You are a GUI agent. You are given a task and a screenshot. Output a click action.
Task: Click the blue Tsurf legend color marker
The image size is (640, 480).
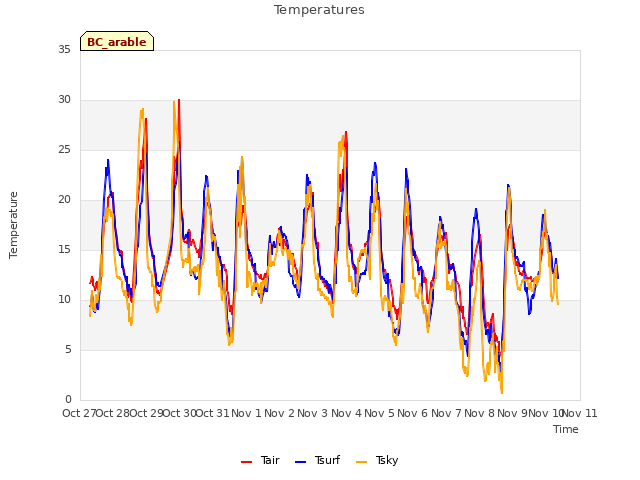[300, 462]
